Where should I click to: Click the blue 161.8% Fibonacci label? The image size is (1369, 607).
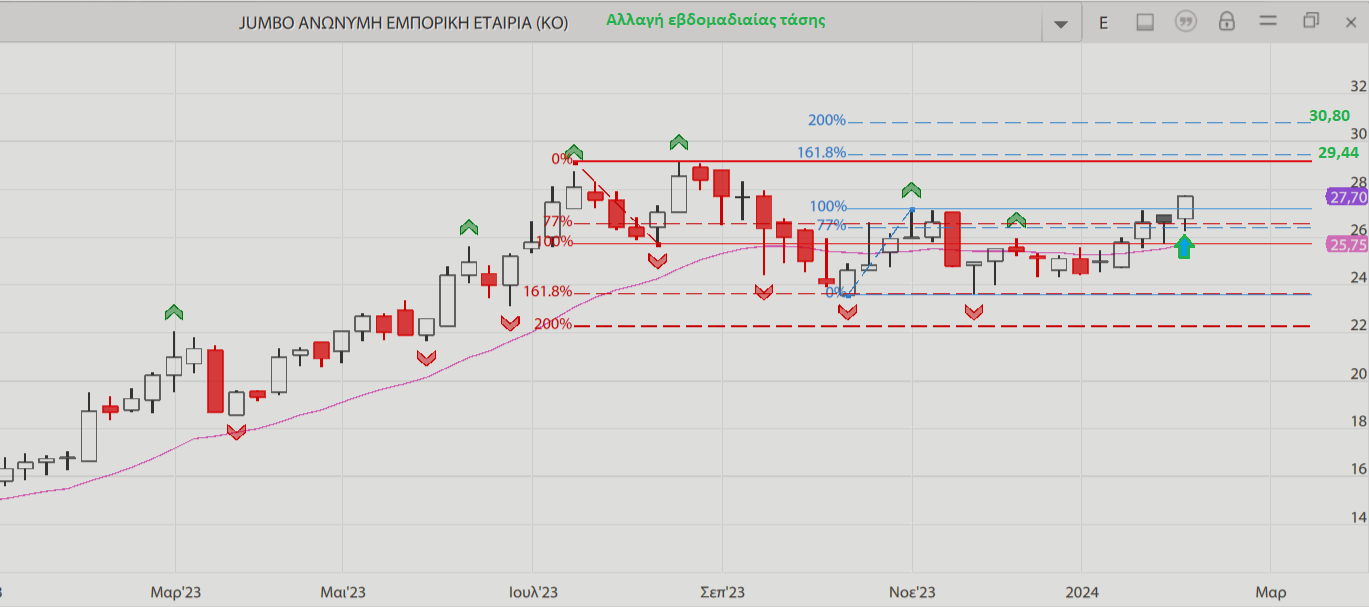pos(822,153)
